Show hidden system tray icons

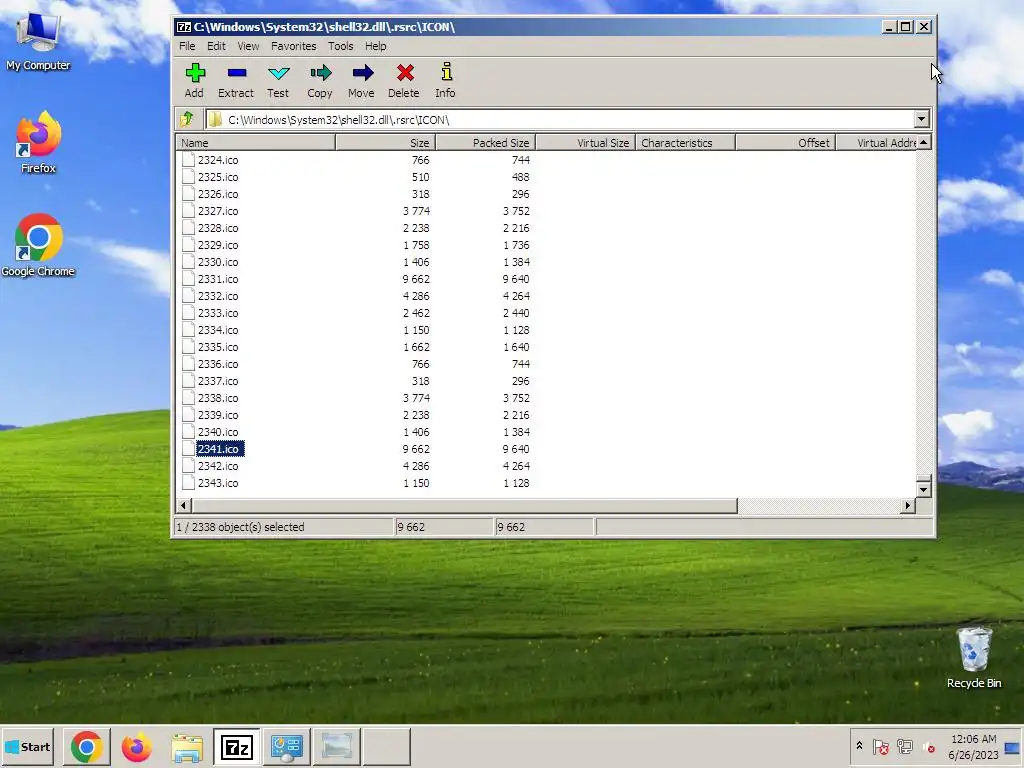pos(859,746)
